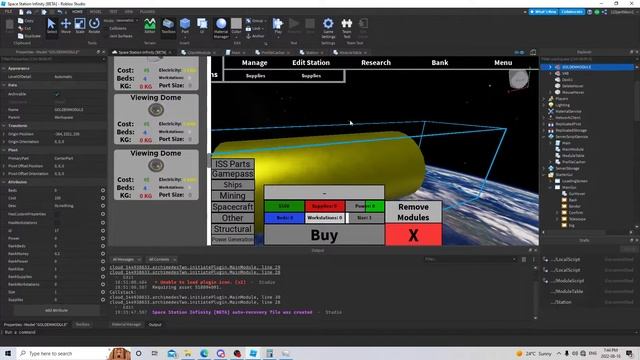Click the red X button

pos(413,235)
